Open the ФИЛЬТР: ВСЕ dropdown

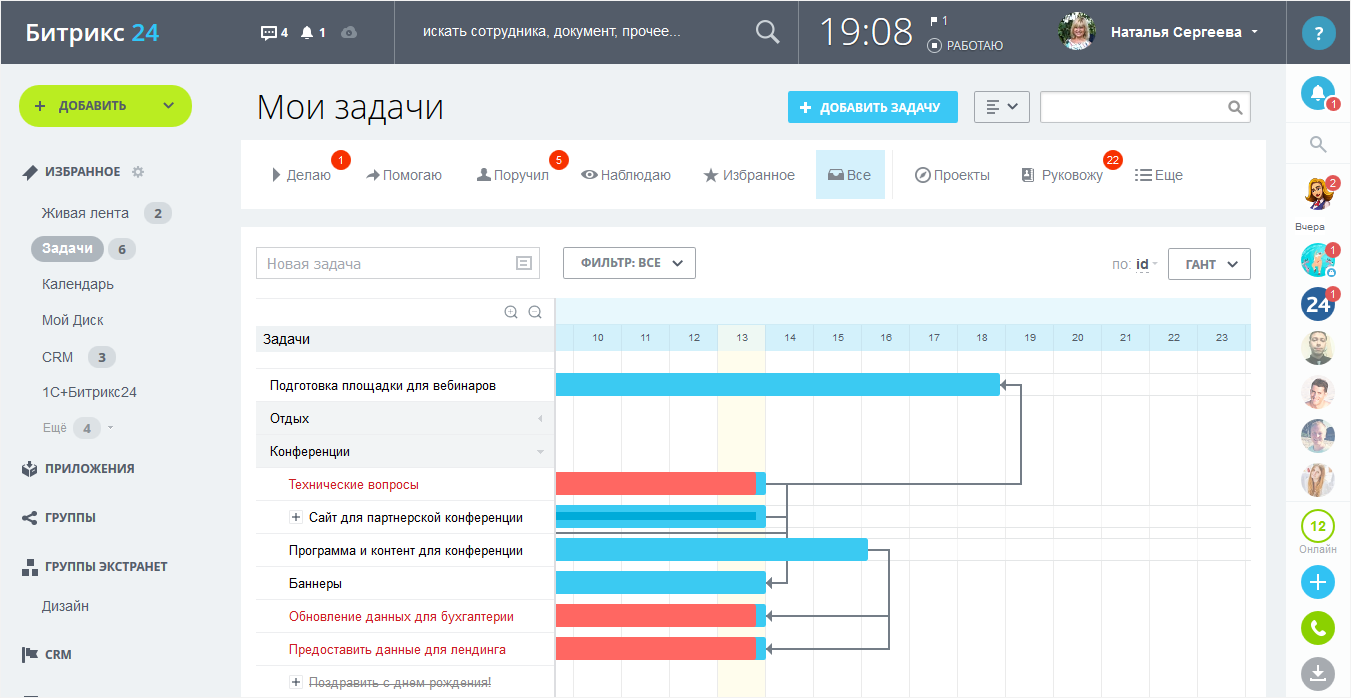click(x=629, y=263)
